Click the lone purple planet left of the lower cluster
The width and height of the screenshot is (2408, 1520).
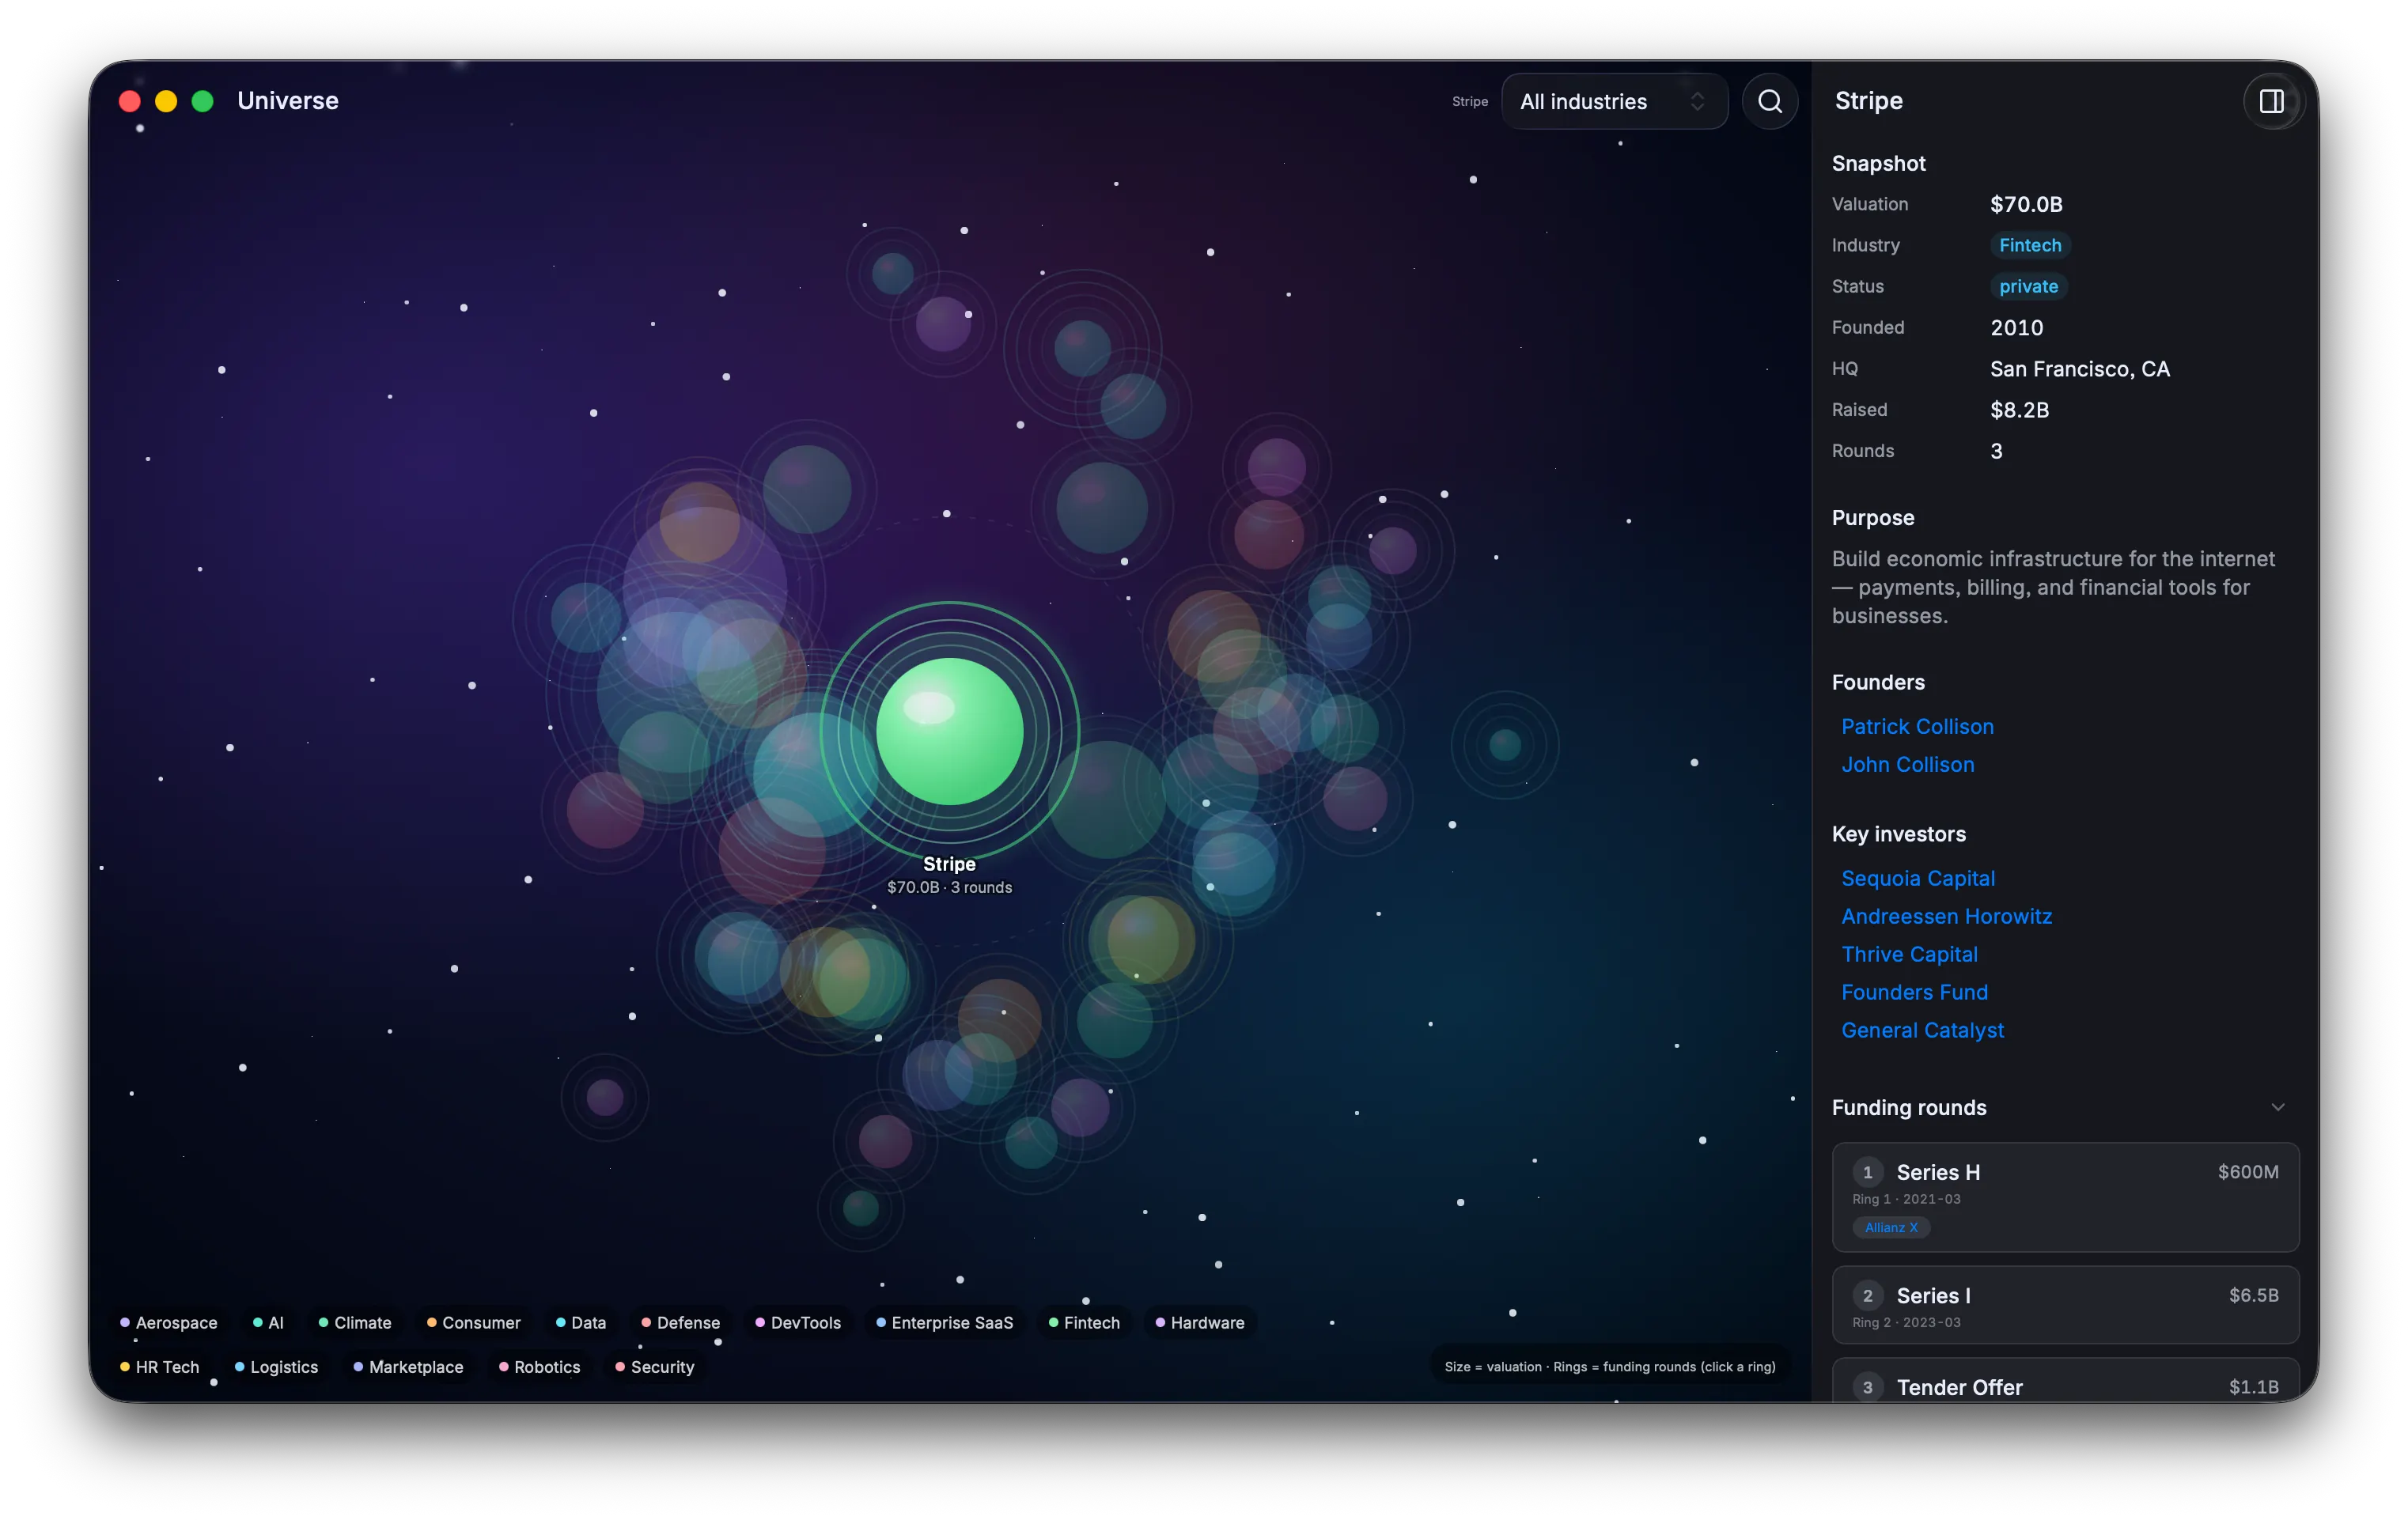click(604, 1098)
